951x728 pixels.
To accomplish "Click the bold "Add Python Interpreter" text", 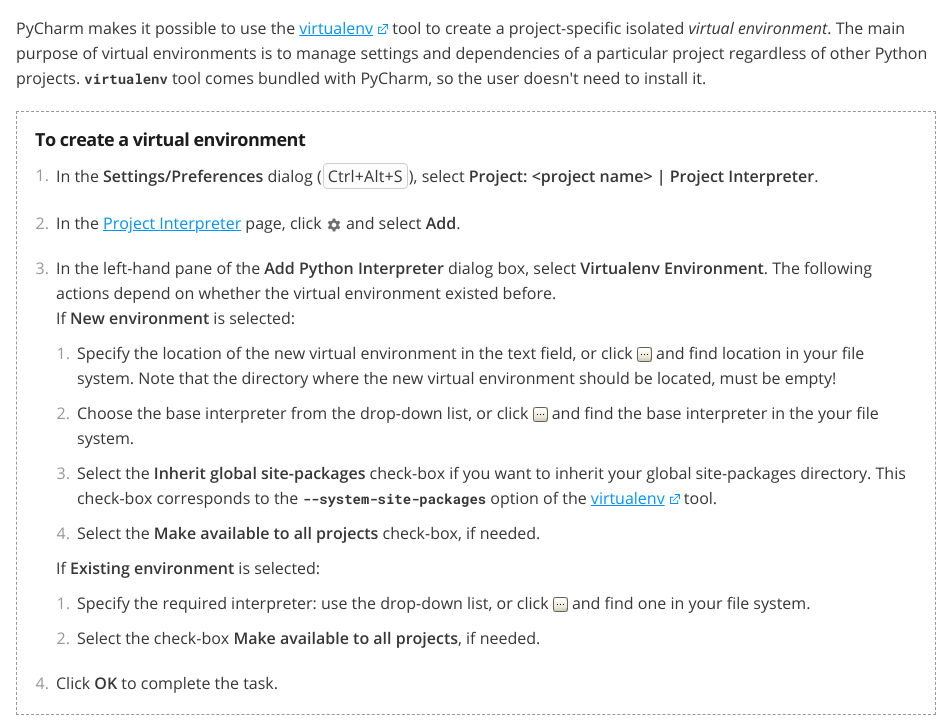I will coord(354,268).
